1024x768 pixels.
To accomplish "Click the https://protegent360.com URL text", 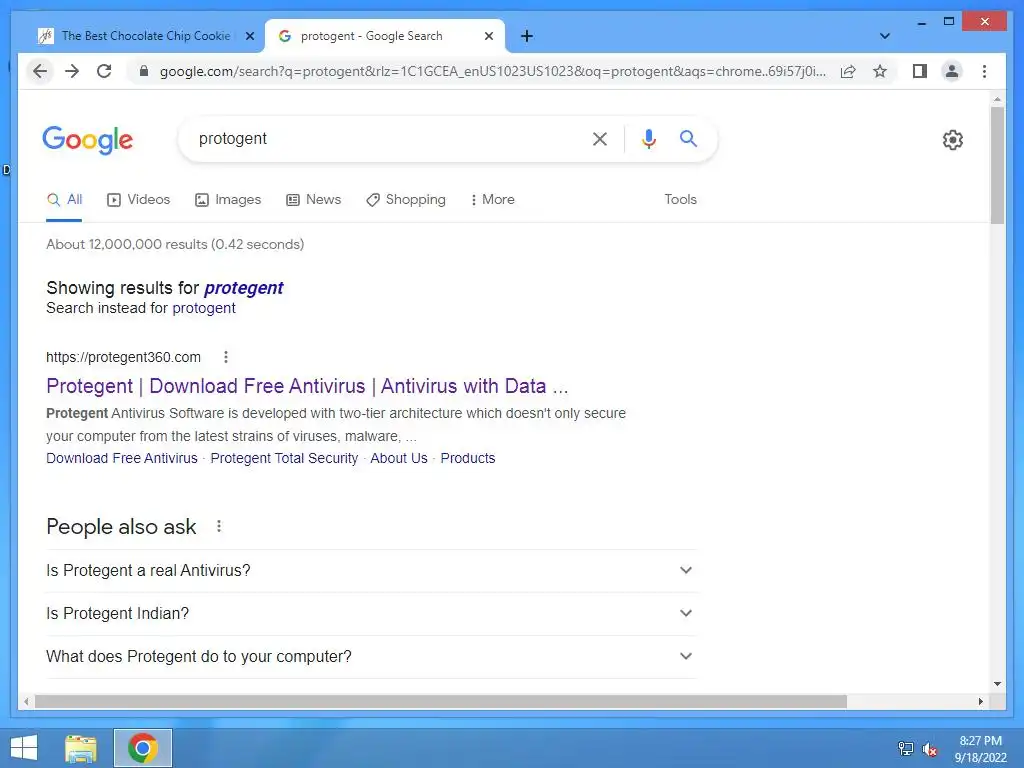I will click(123, 357).
